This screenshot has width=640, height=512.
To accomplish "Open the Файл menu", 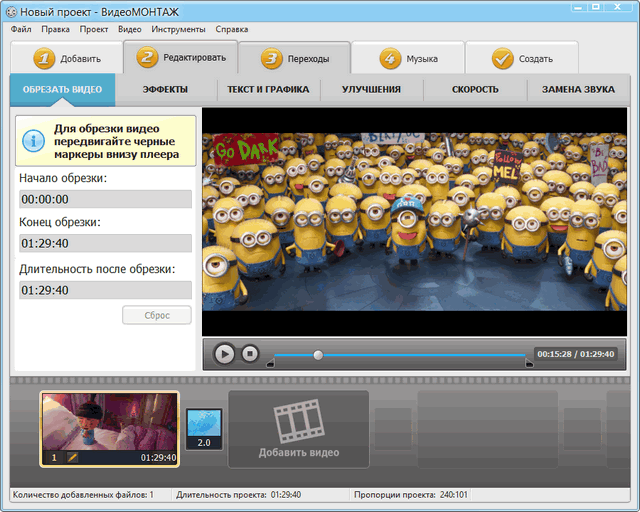I will (x=21, y=29).
